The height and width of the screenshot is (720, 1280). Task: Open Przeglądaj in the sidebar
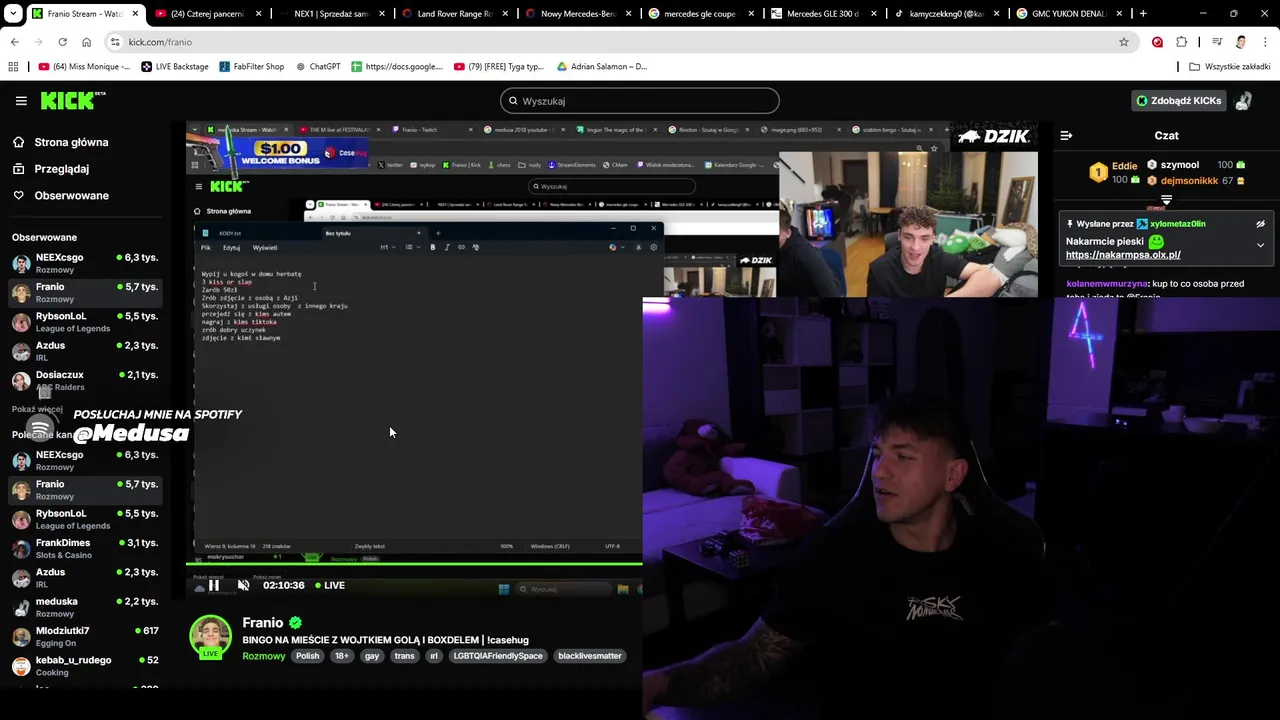point(60,169)
